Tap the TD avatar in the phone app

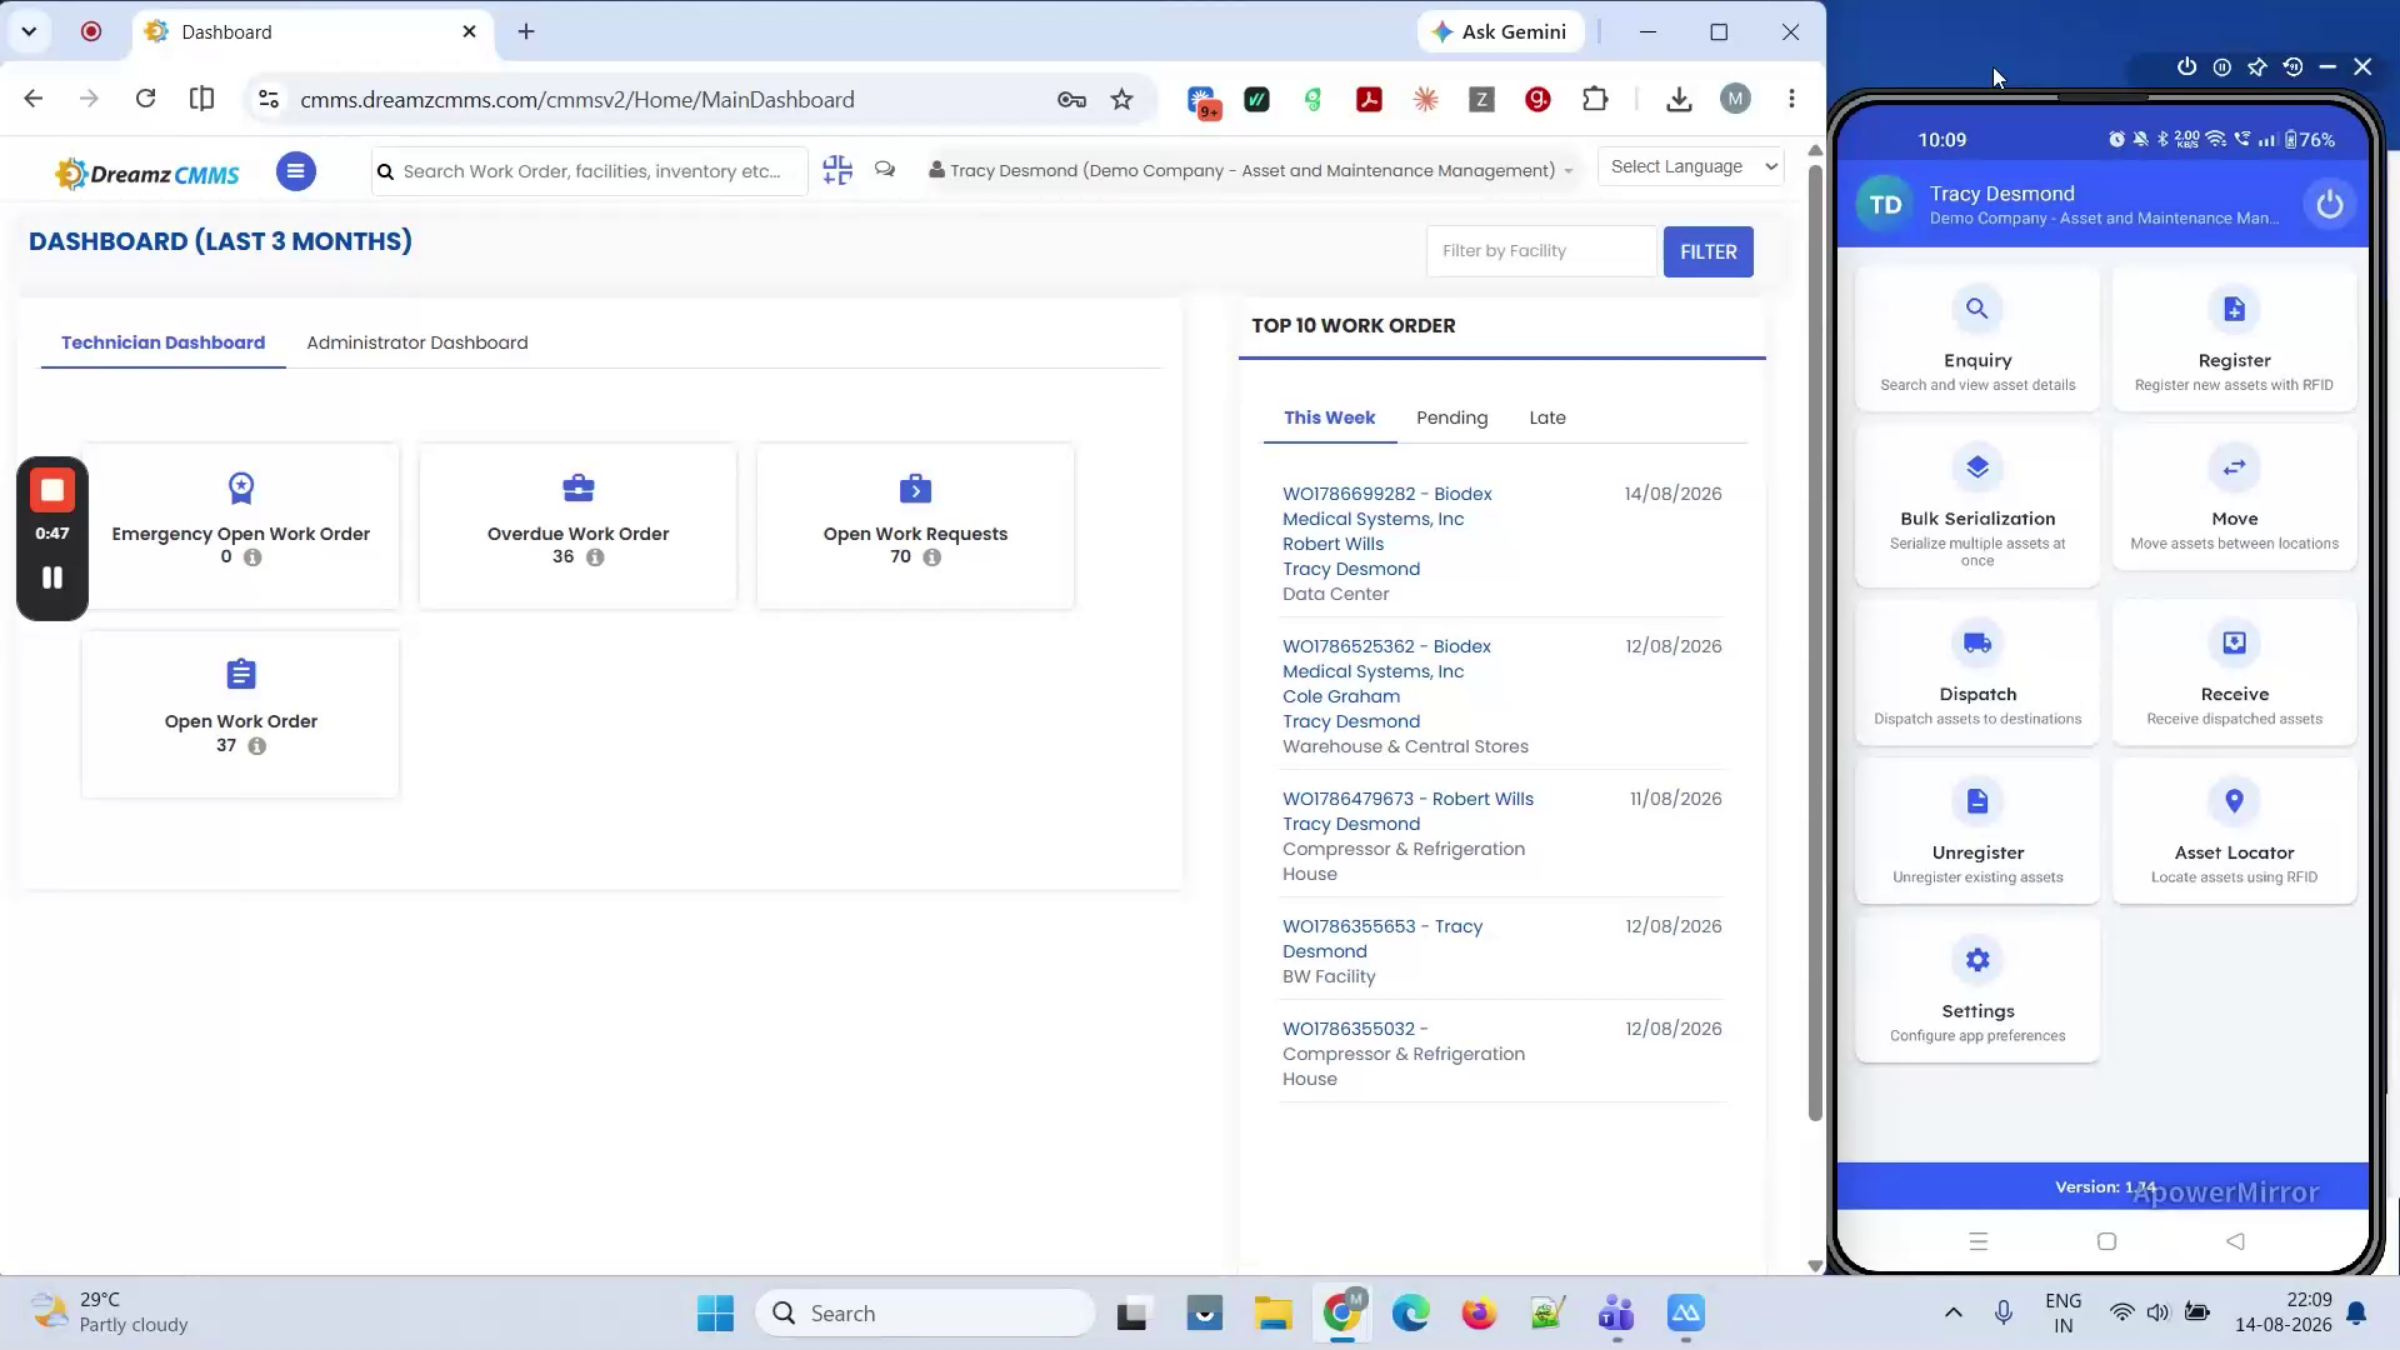tap(1885, 205)
